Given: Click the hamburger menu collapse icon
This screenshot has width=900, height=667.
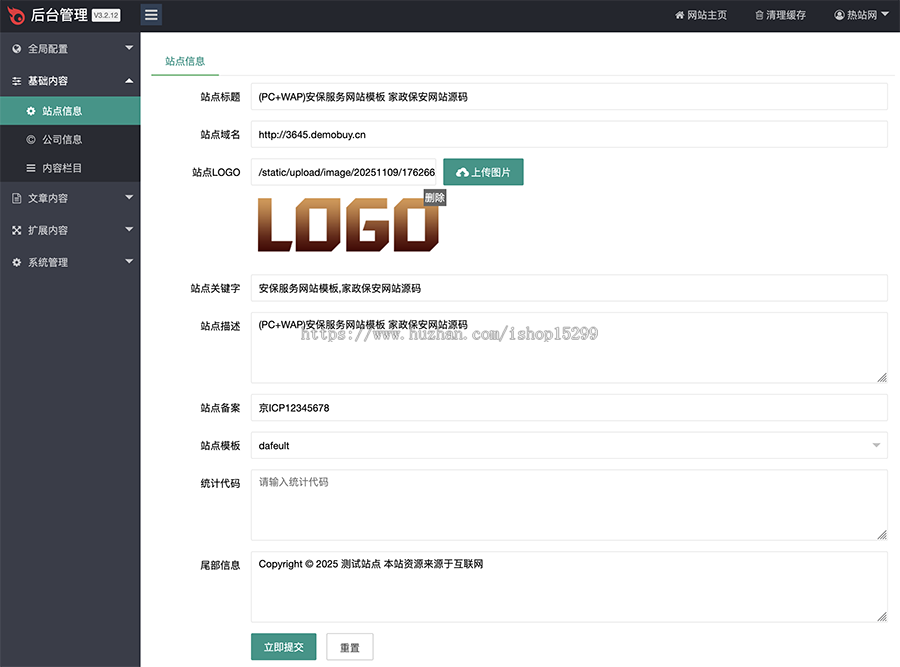Looking at the screenshot, I should click(150, 15).
